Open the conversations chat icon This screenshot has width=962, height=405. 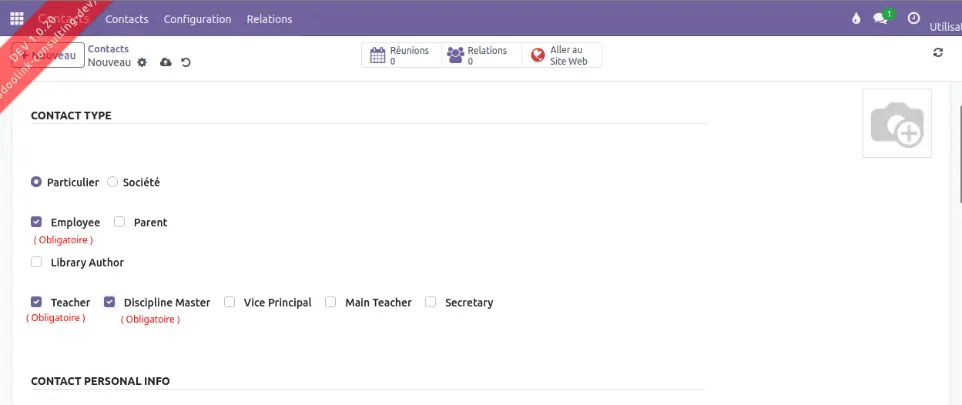click(880, 18)
